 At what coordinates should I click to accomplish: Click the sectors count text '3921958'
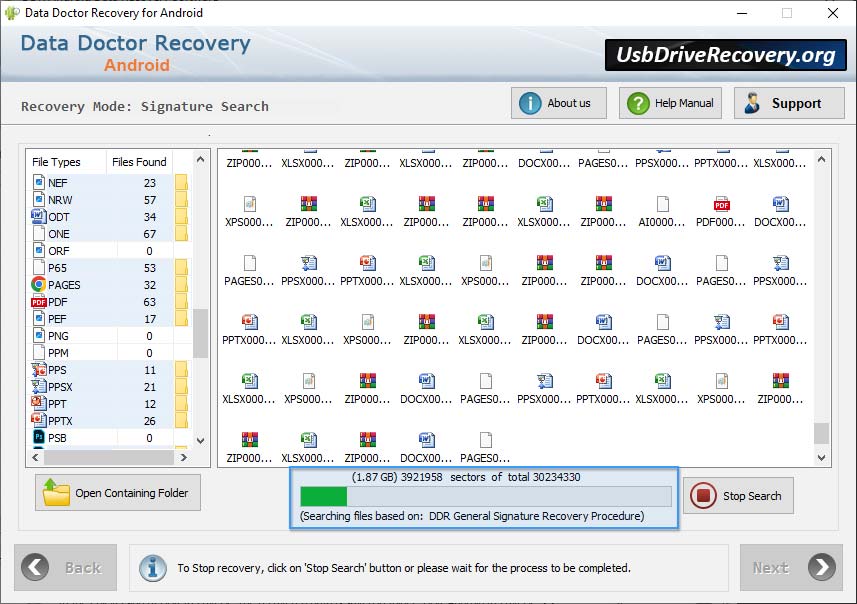pyautogui.click(x=421, y=477)
